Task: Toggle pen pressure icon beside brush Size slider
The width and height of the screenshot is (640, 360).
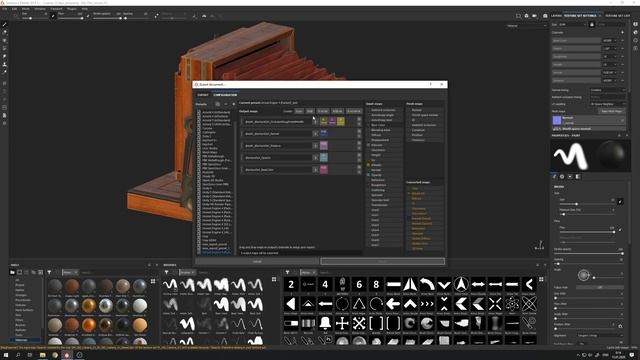Action: [x=620, y=201]
